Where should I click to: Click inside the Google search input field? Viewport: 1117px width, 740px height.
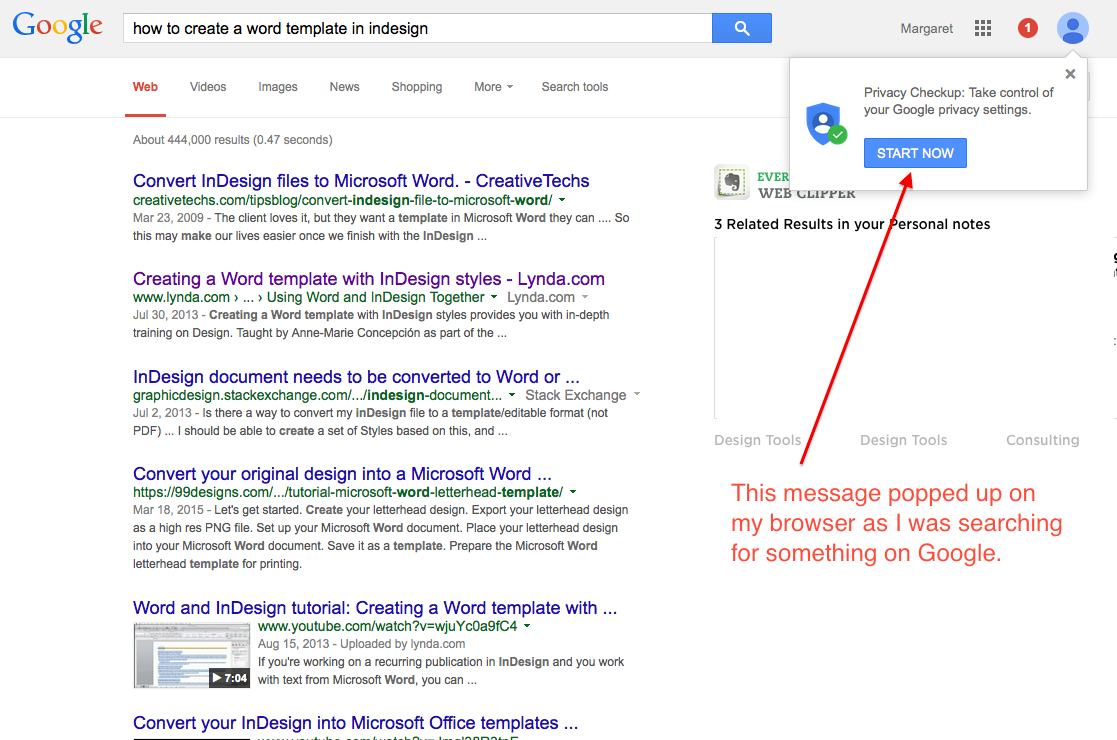(416, 28)
